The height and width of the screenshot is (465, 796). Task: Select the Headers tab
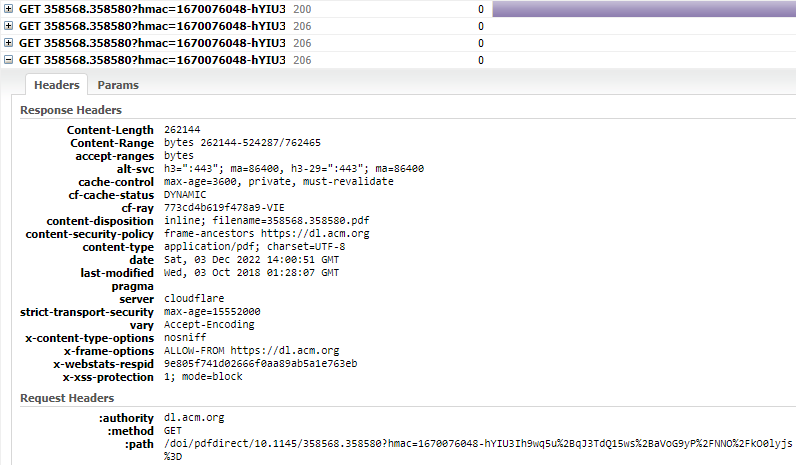tap(56, 85)
